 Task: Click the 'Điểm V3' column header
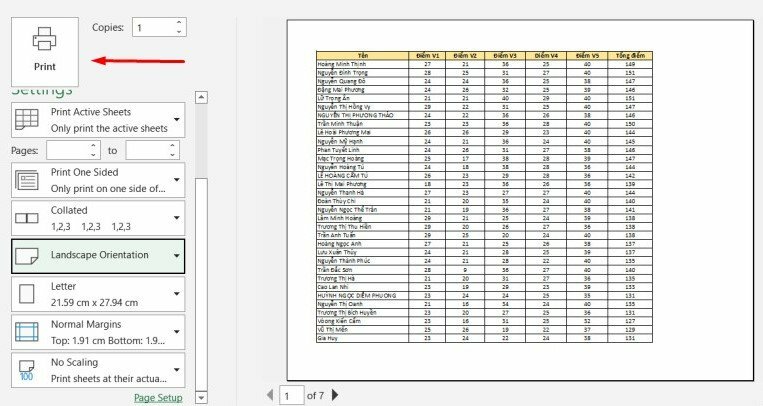pos(505,55)
